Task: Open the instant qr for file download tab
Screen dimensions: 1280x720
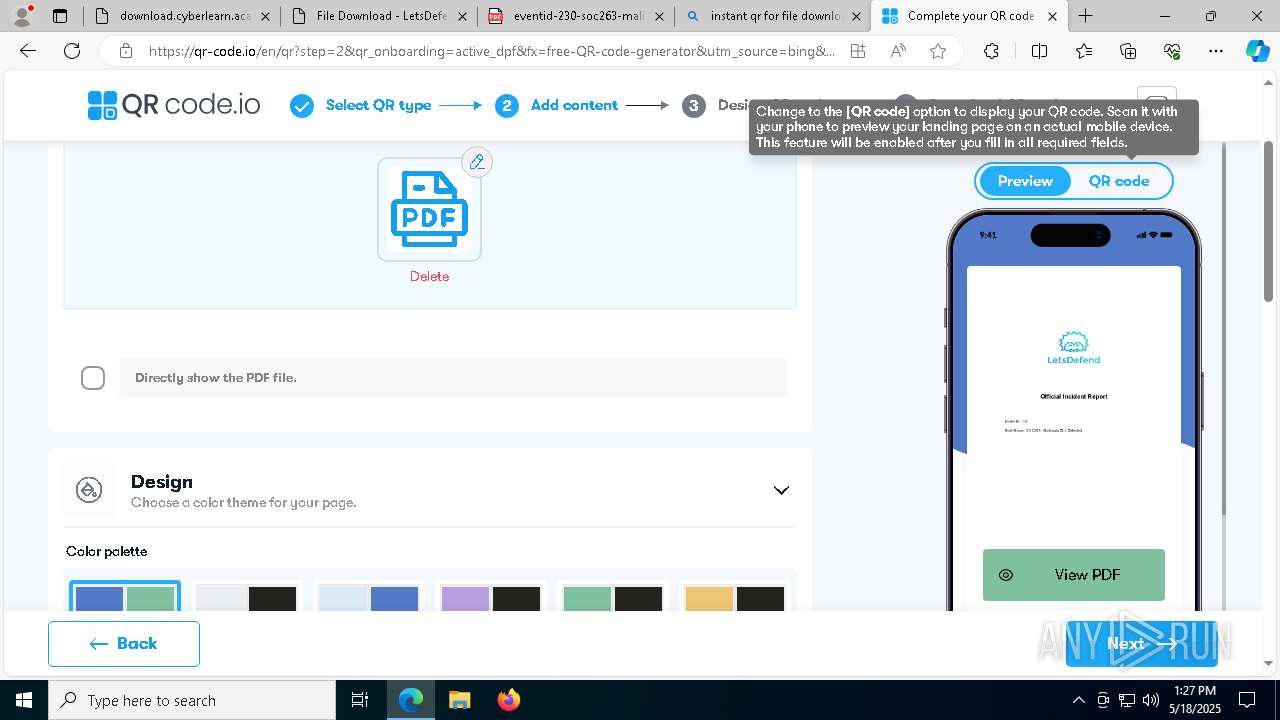Action: click(772, 16)
